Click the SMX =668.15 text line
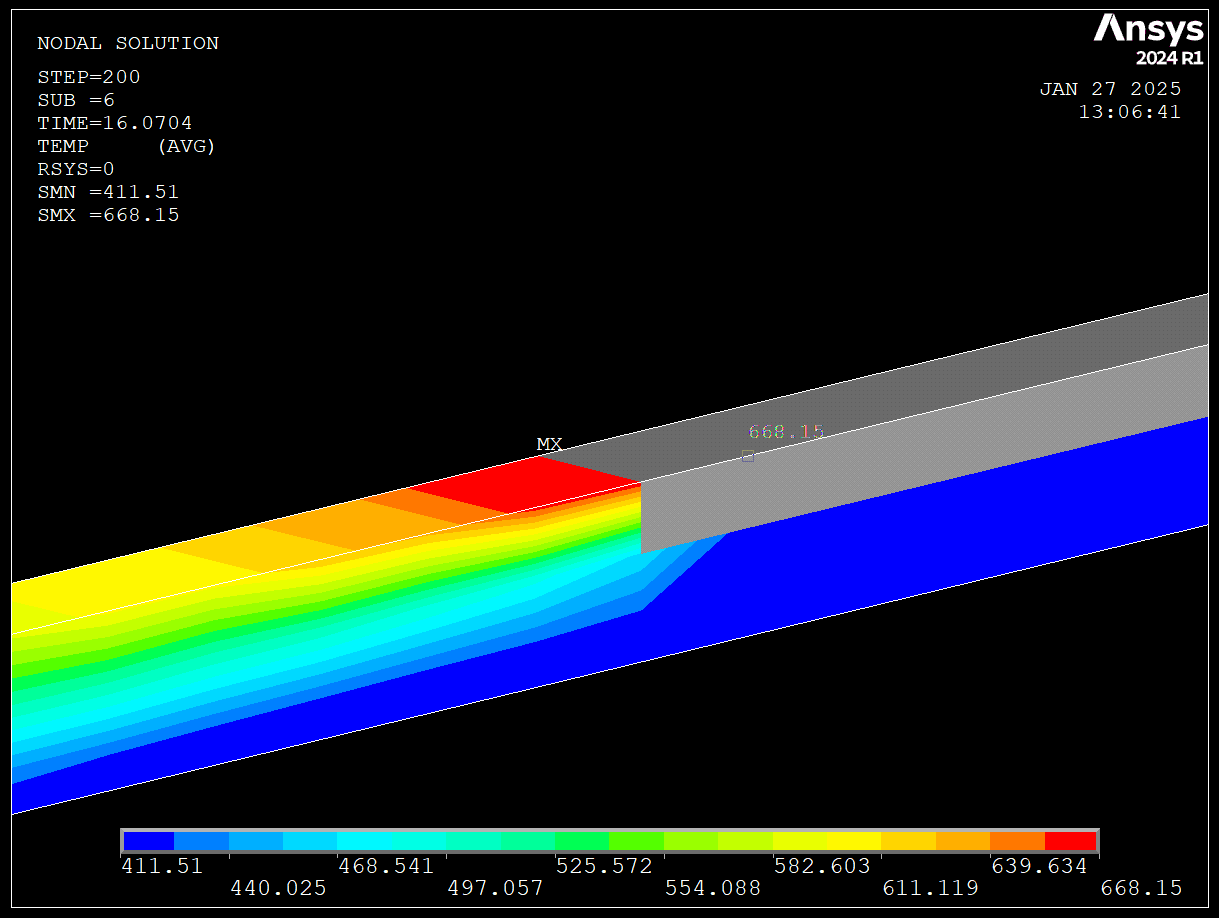 [x=108, y=215]
